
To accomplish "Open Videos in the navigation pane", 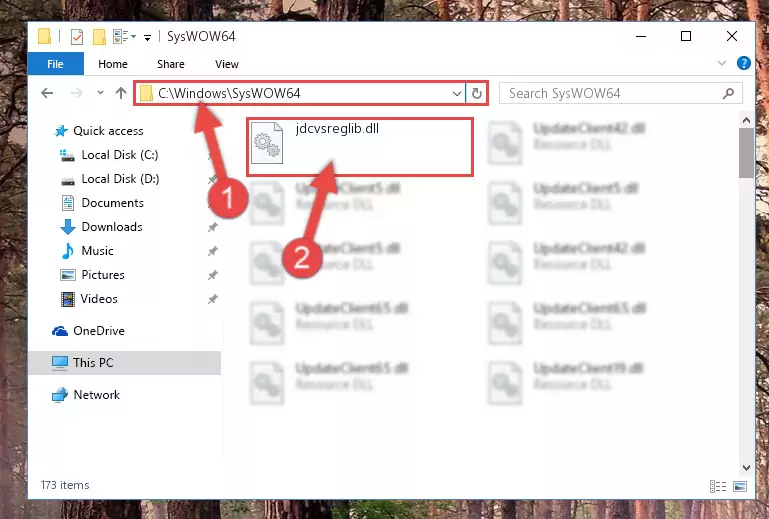I will point(99,299).
